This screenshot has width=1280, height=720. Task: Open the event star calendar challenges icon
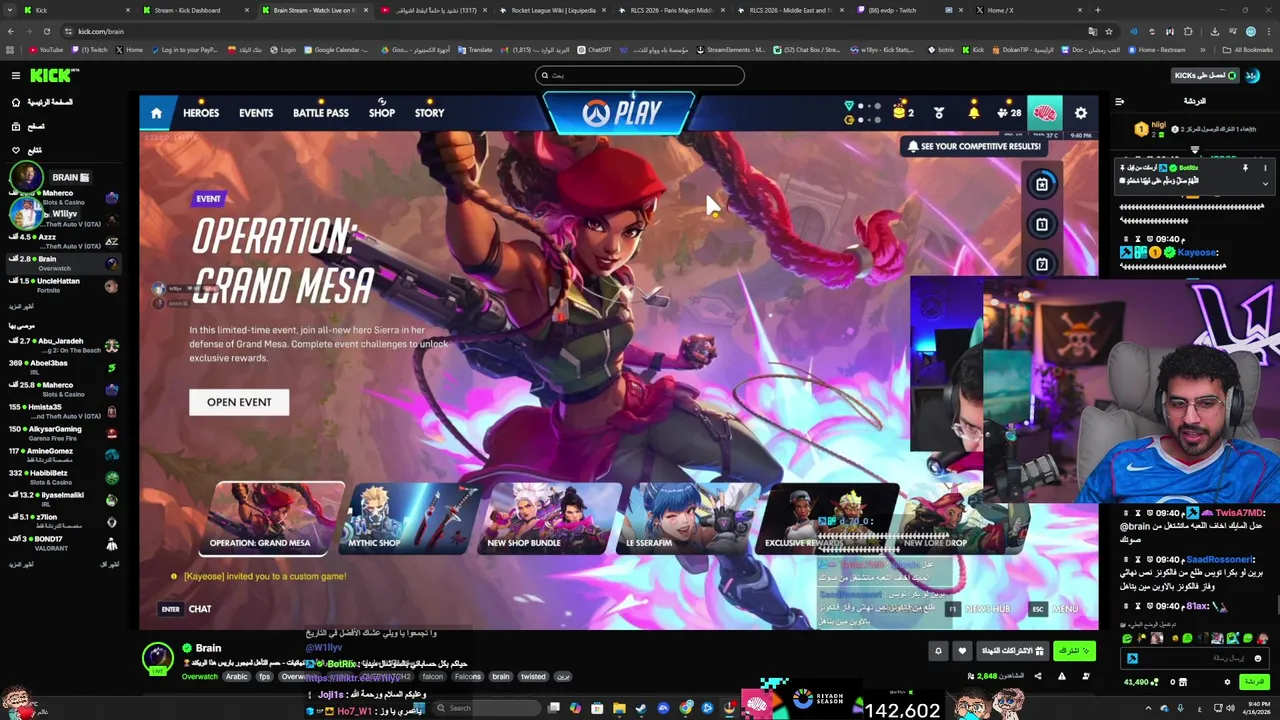pyautogui.click(x=1042, y=184)
